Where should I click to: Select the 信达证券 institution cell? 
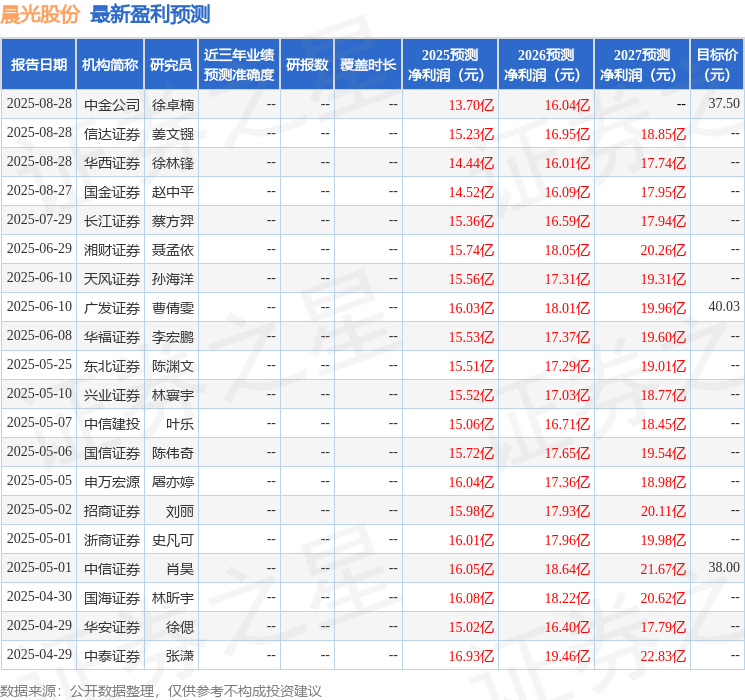pyautogui.click(x=112, y=134)
